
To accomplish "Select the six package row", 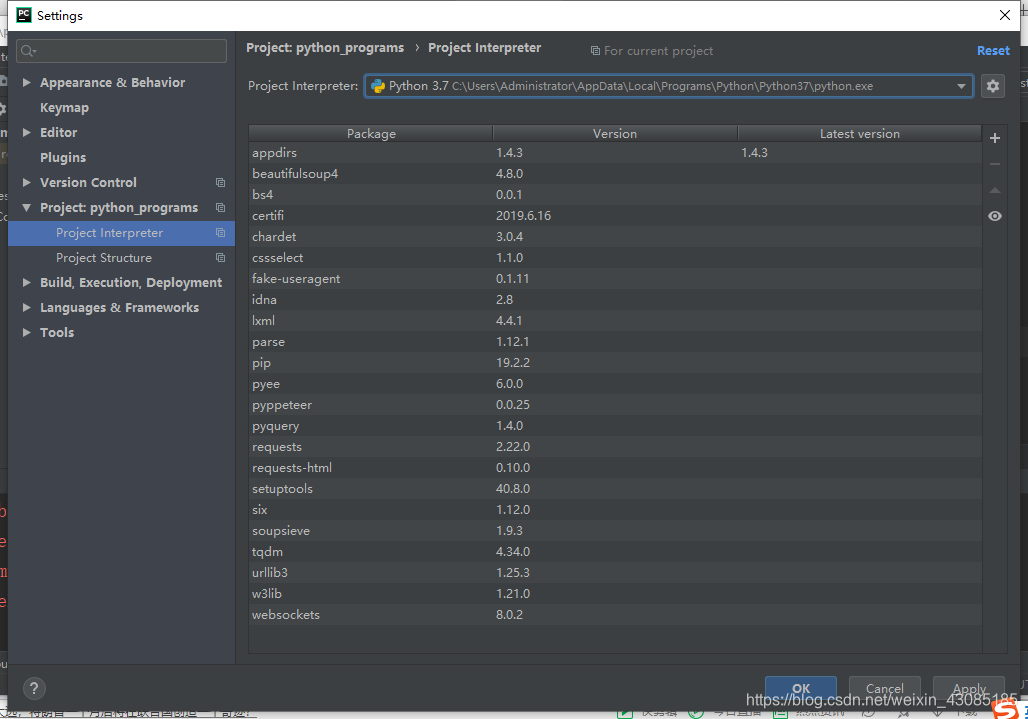I will tap(615, 509).
